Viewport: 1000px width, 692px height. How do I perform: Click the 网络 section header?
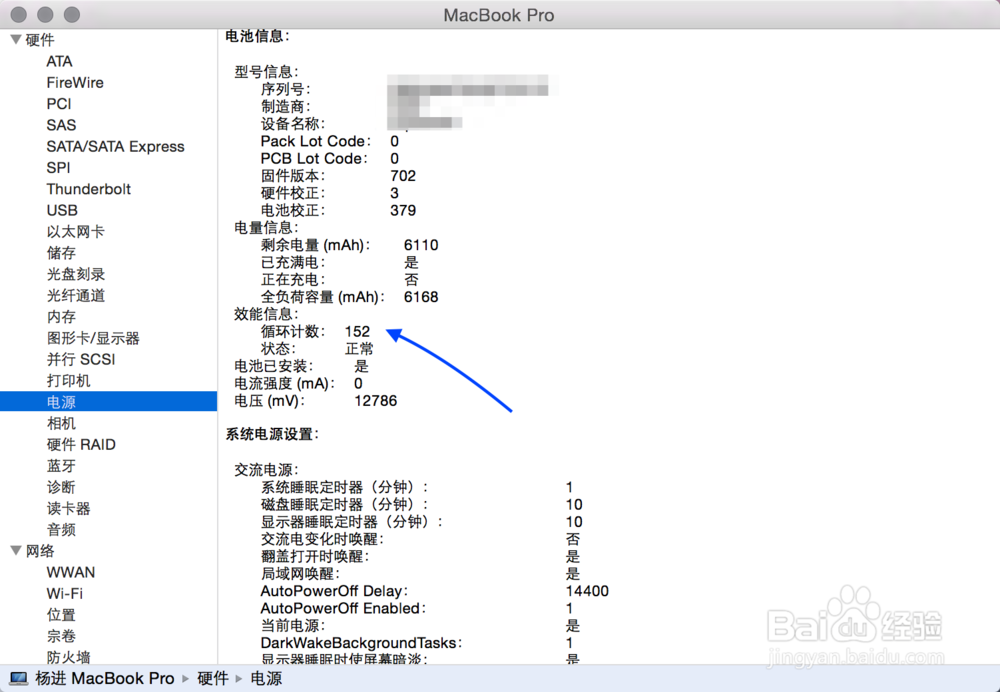[x=40, y=551]
